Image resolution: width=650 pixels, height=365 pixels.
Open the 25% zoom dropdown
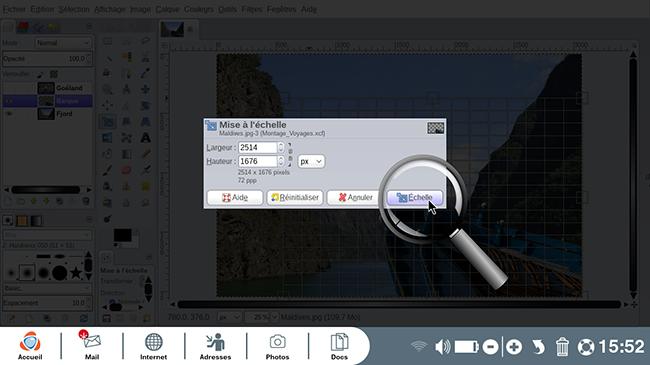[x=274, y=317]
